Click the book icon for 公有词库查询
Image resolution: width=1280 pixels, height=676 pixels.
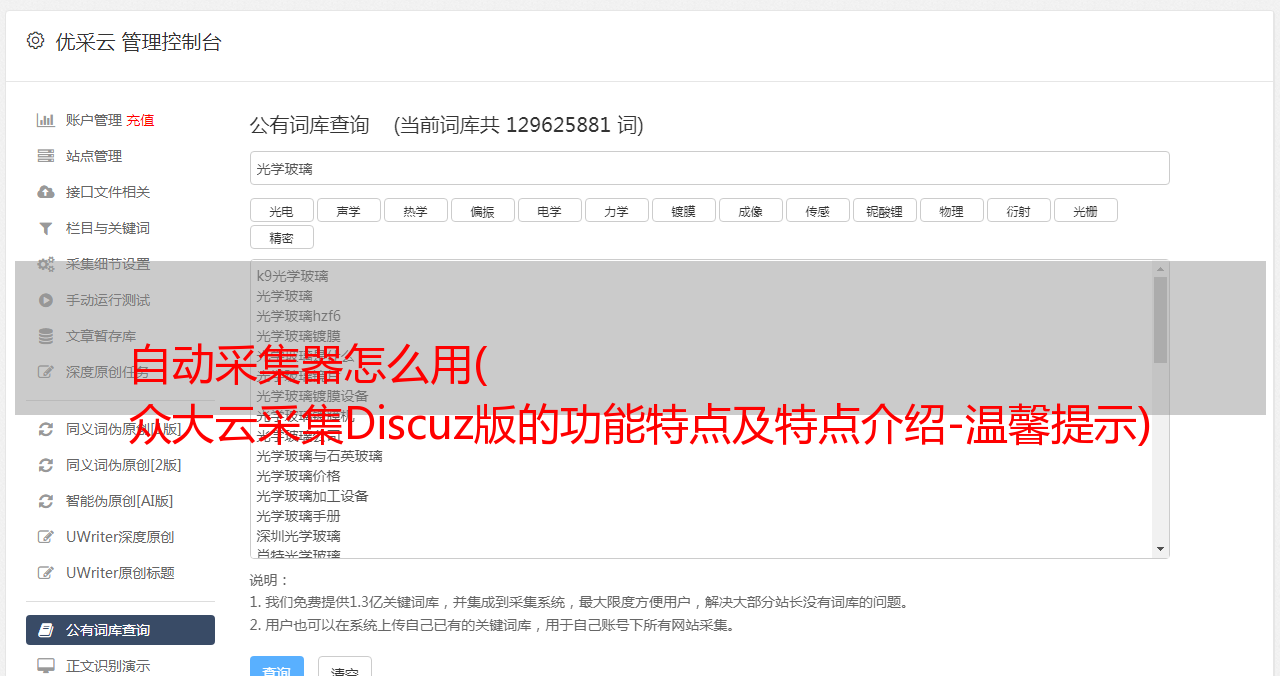(x=46, y=630)
